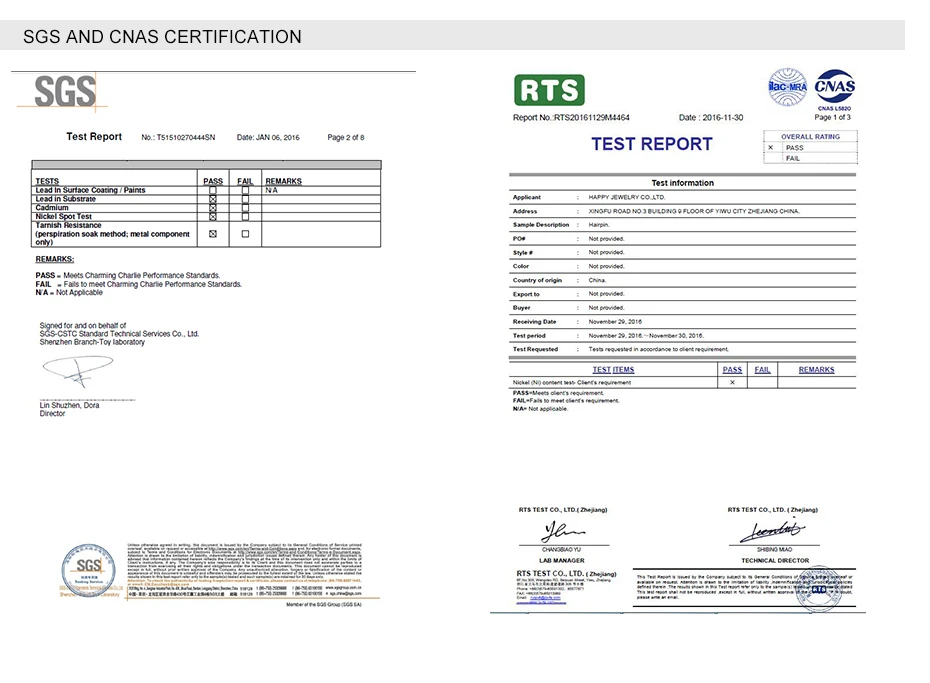Click the REMARKS column header in RTS report
Image resolution: width=930 pixels, height=683 pixels.
point(816,369)
